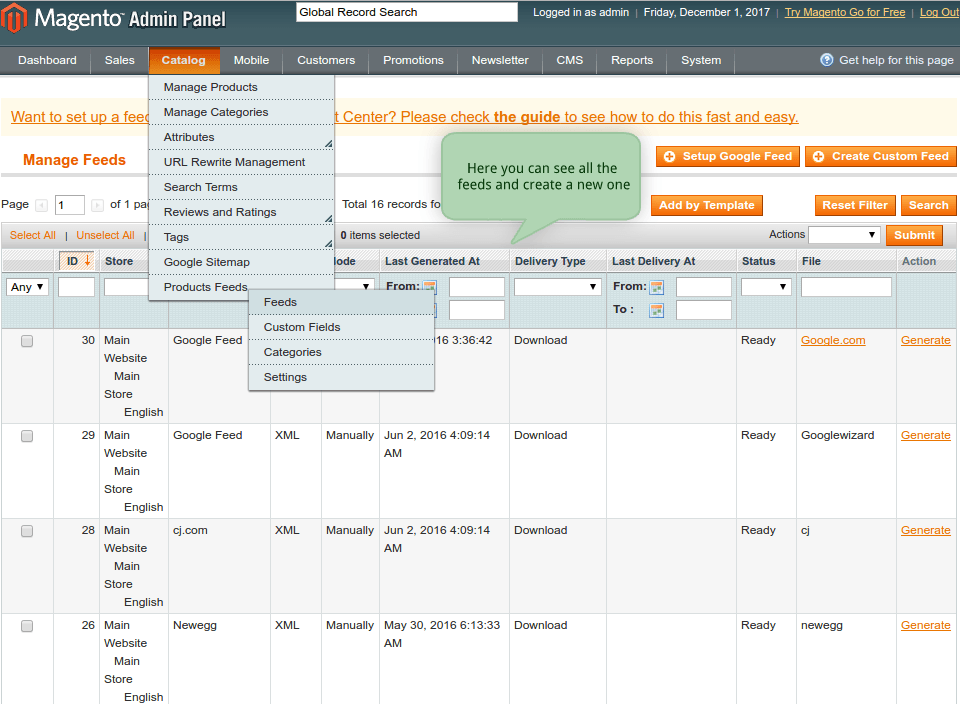This screenshot has height=704, width=960.
Task: Focus the Global Record Search field
Action: [x=407, y=12]
